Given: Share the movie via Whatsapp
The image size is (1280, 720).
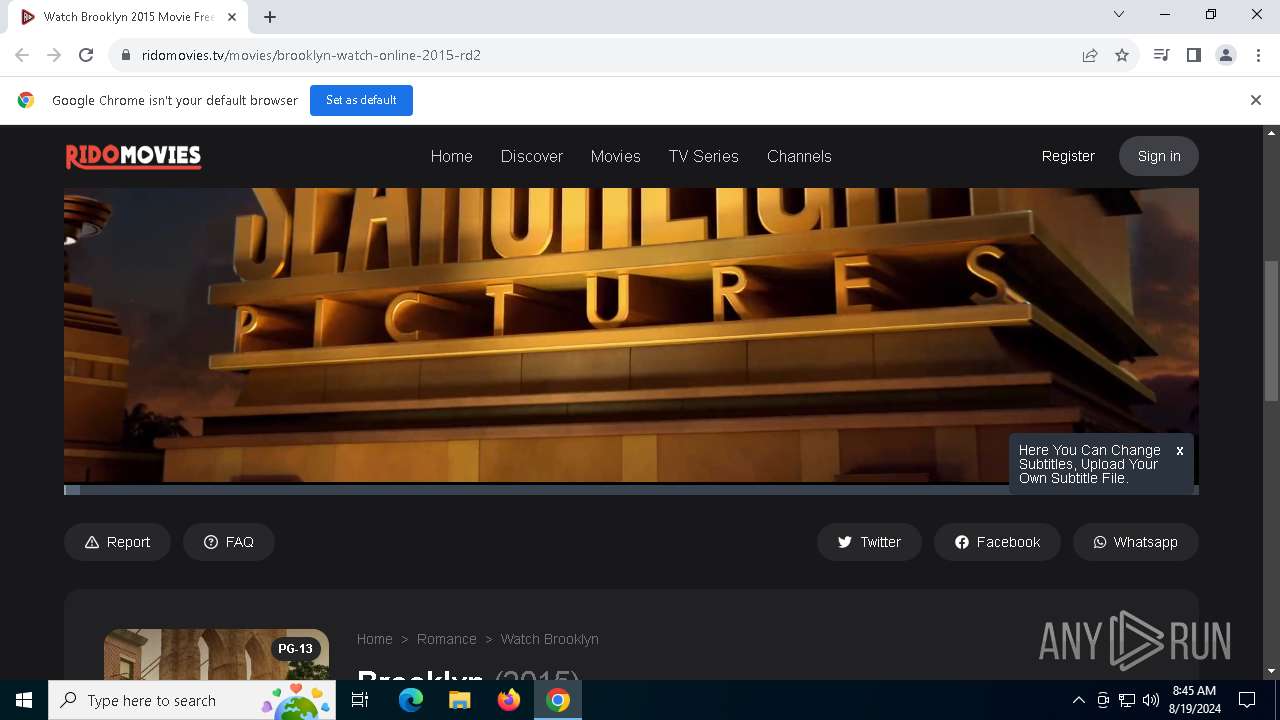Looking at the screenshot, I should coord(1135,542).
